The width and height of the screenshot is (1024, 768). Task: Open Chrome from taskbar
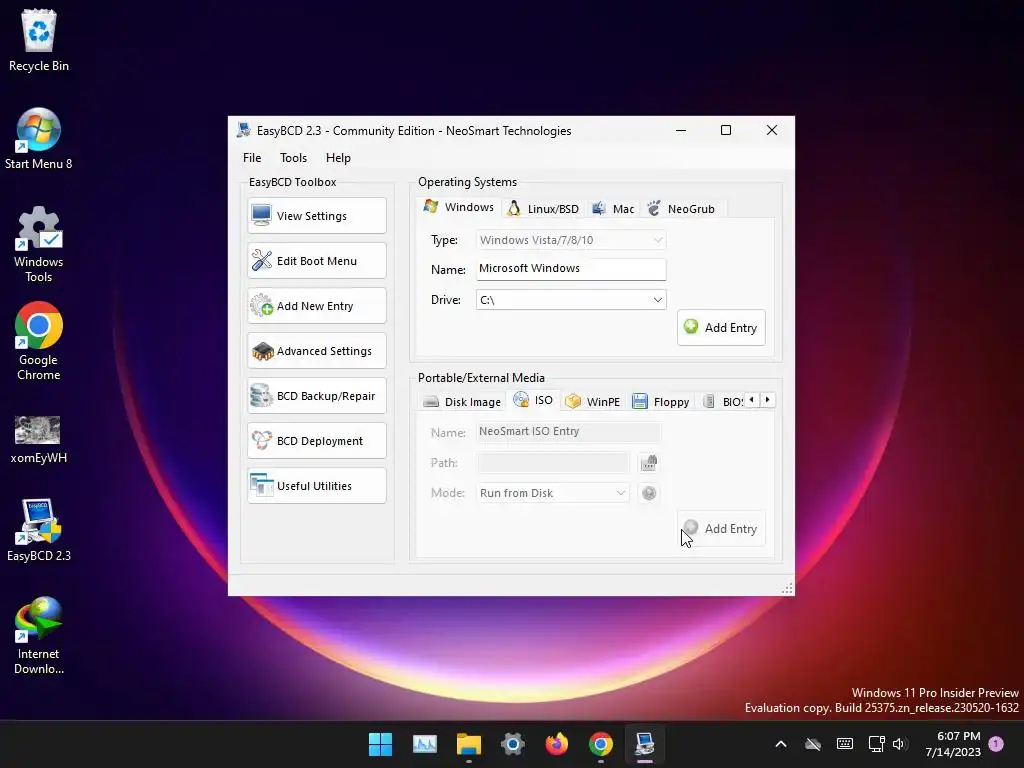click(x=601, y=744)
